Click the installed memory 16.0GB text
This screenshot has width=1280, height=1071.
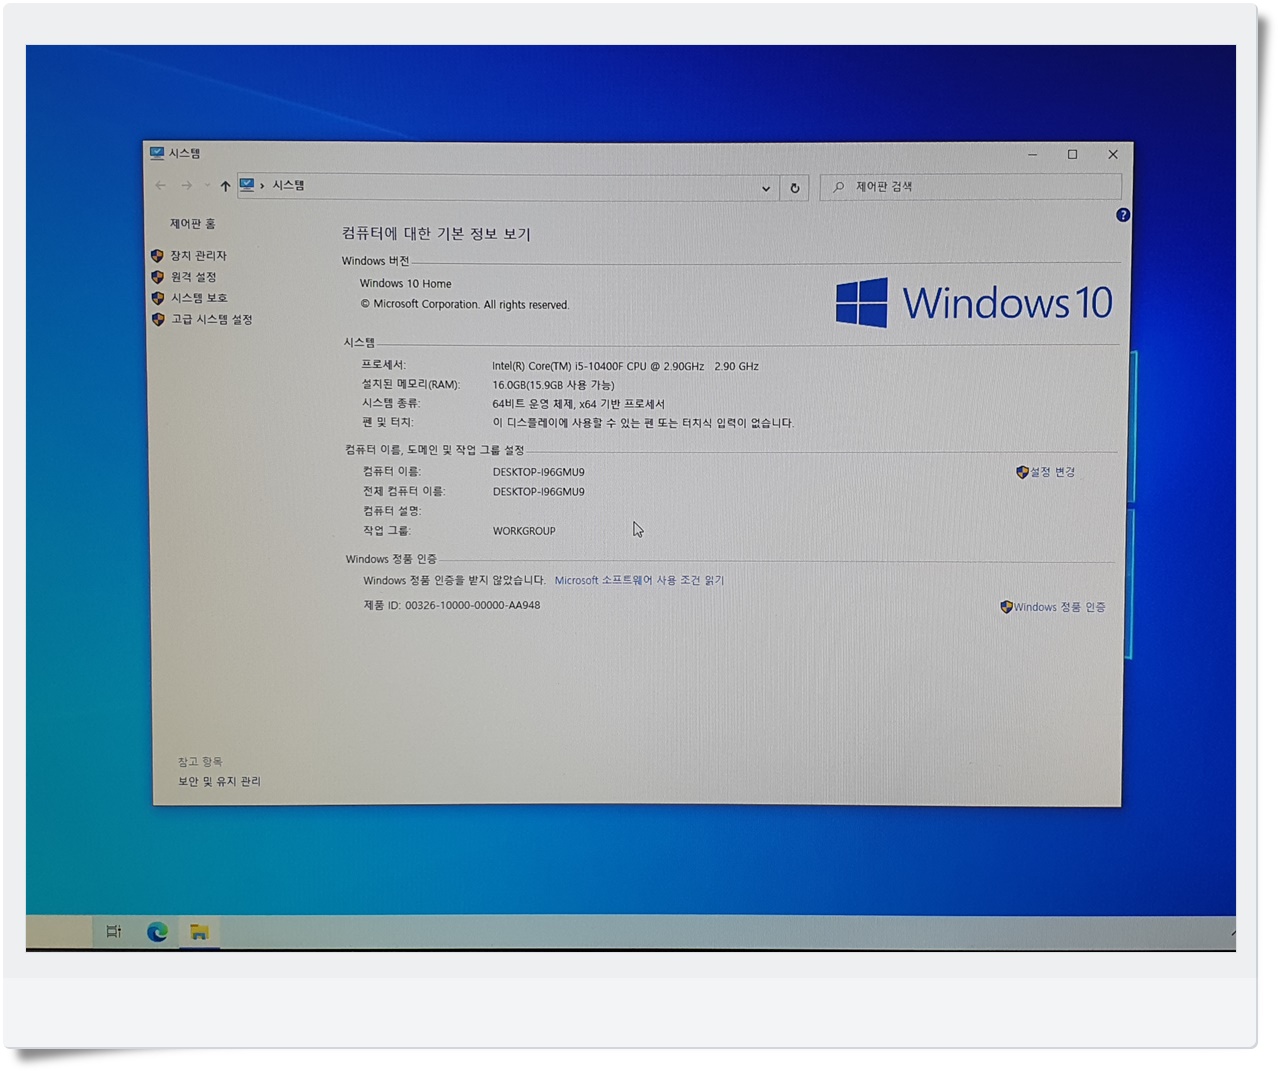tap(553, 385)
